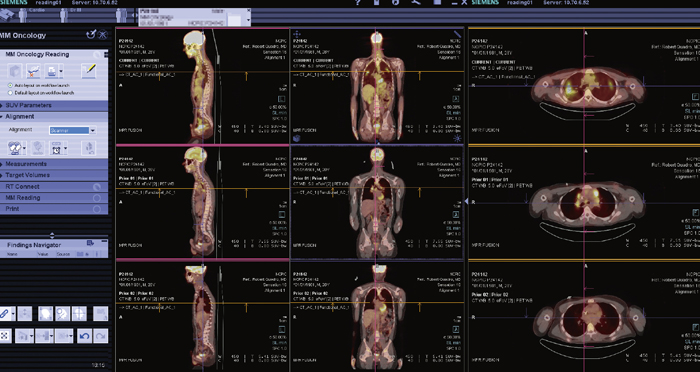Click the sagittal fused PET/CT view, top row
Image resolution: width=700 pixels, height=372 pixels.
click(x=203, y=86)
